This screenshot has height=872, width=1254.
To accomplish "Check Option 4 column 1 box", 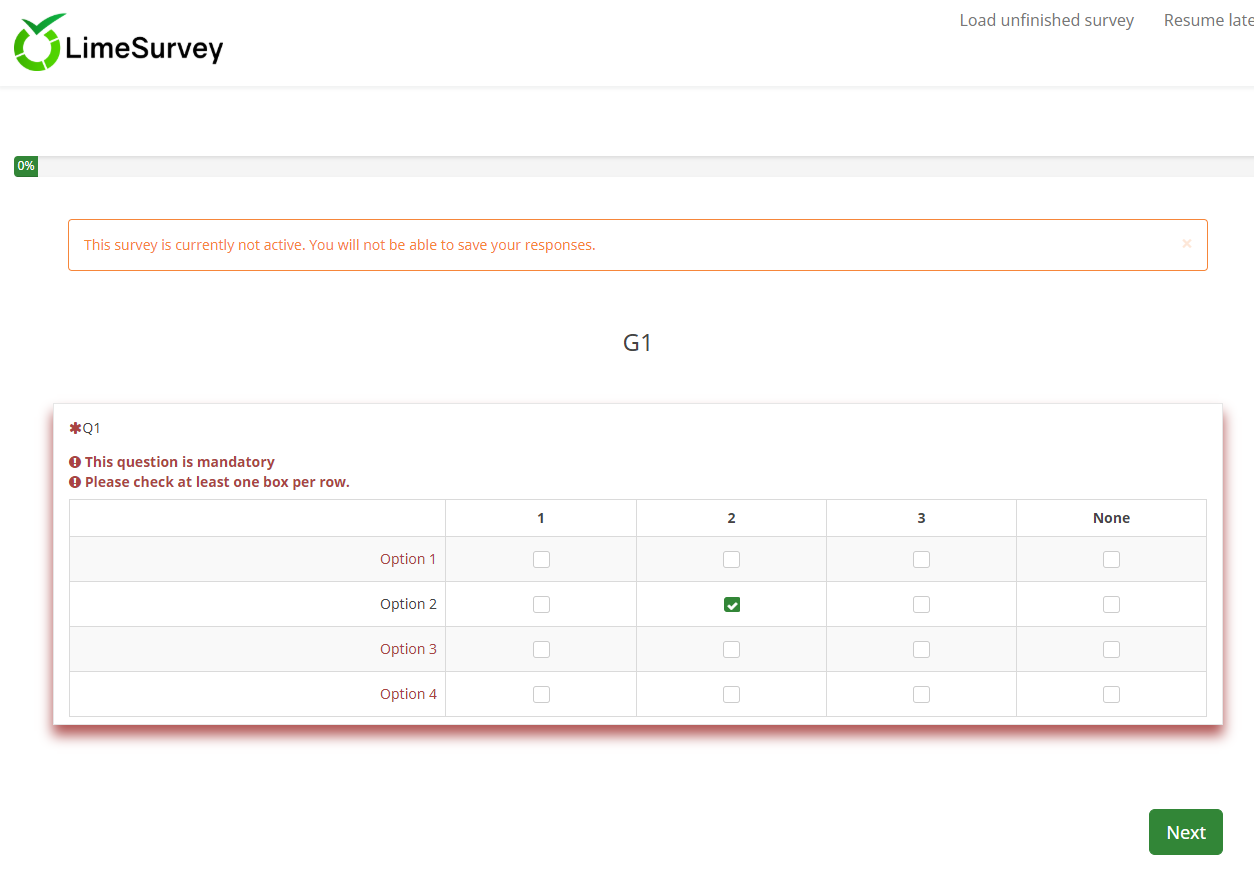I will (x=541, y=694).
